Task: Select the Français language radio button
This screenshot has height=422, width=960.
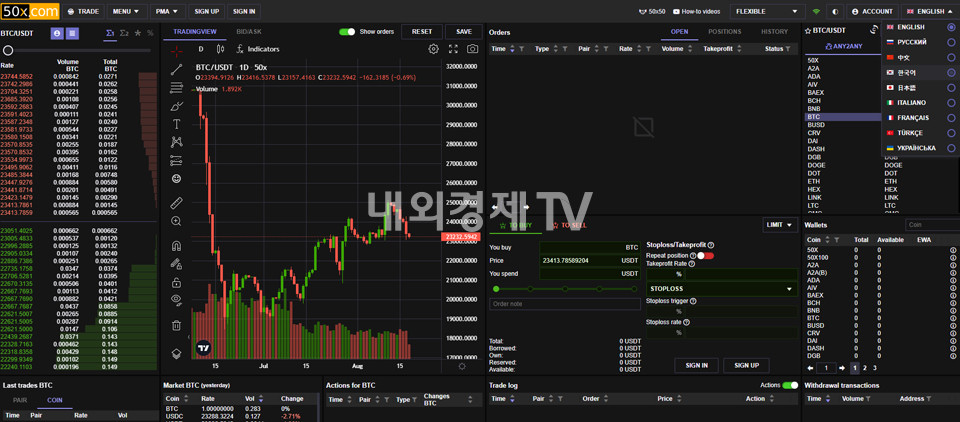Action: (951, 118)
